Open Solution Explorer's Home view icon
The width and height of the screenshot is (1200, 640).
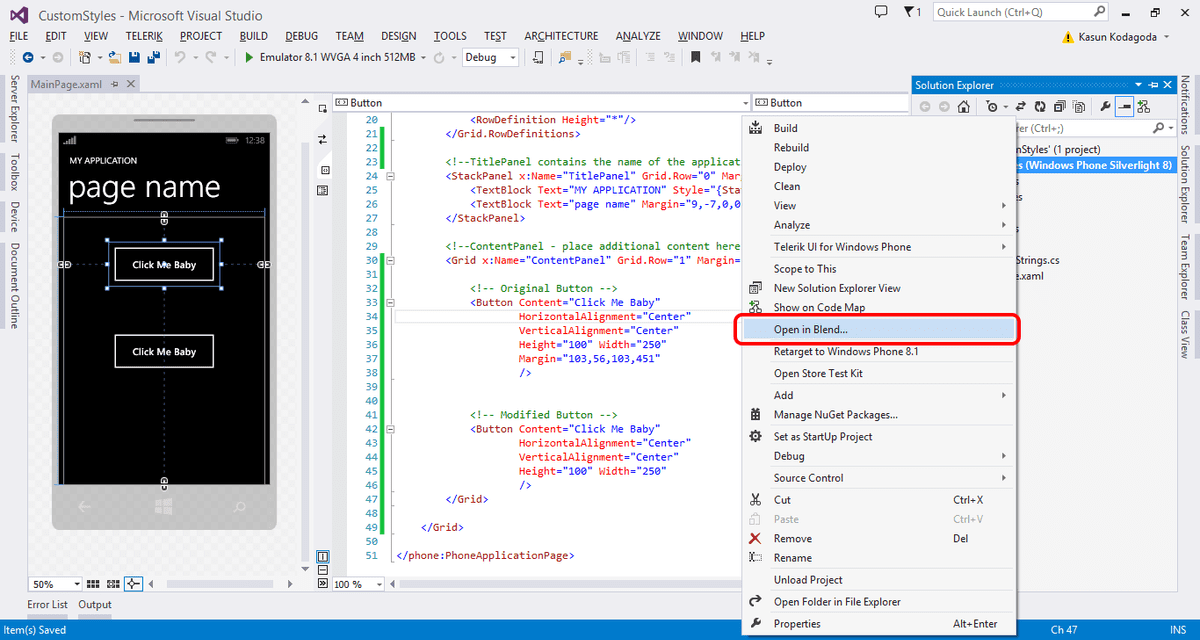964,106
